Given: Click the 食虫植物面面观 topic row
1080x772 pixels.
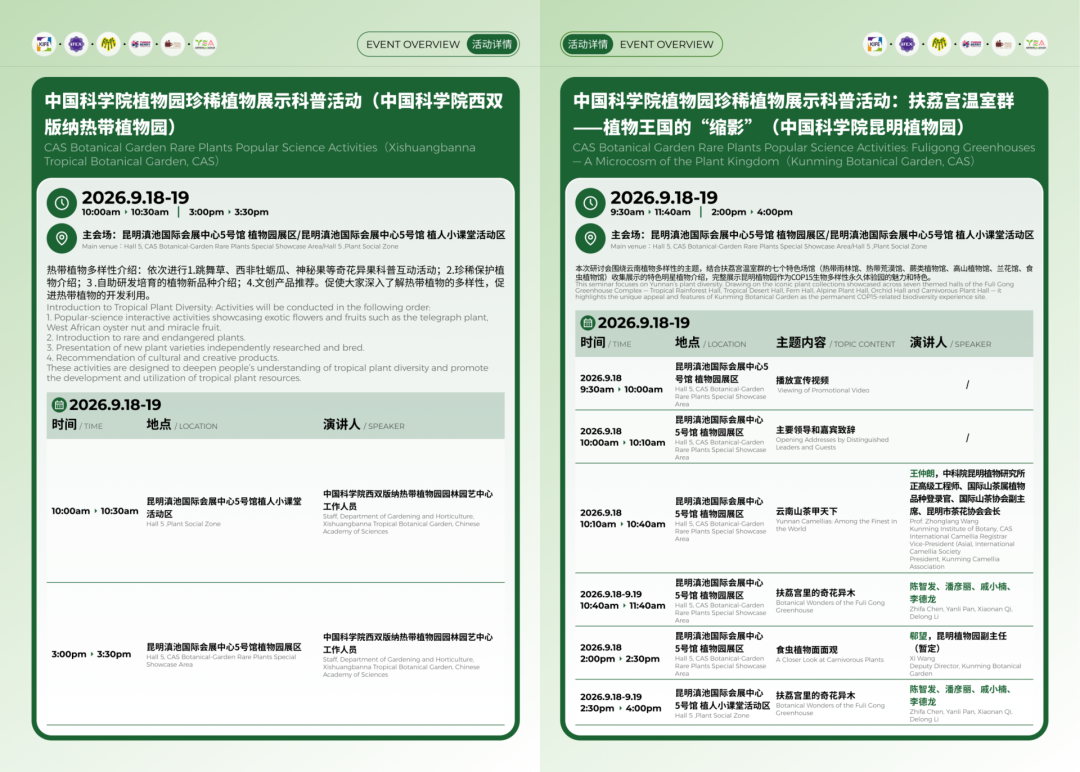Looking at the screenshot, I should click(804, 654).
